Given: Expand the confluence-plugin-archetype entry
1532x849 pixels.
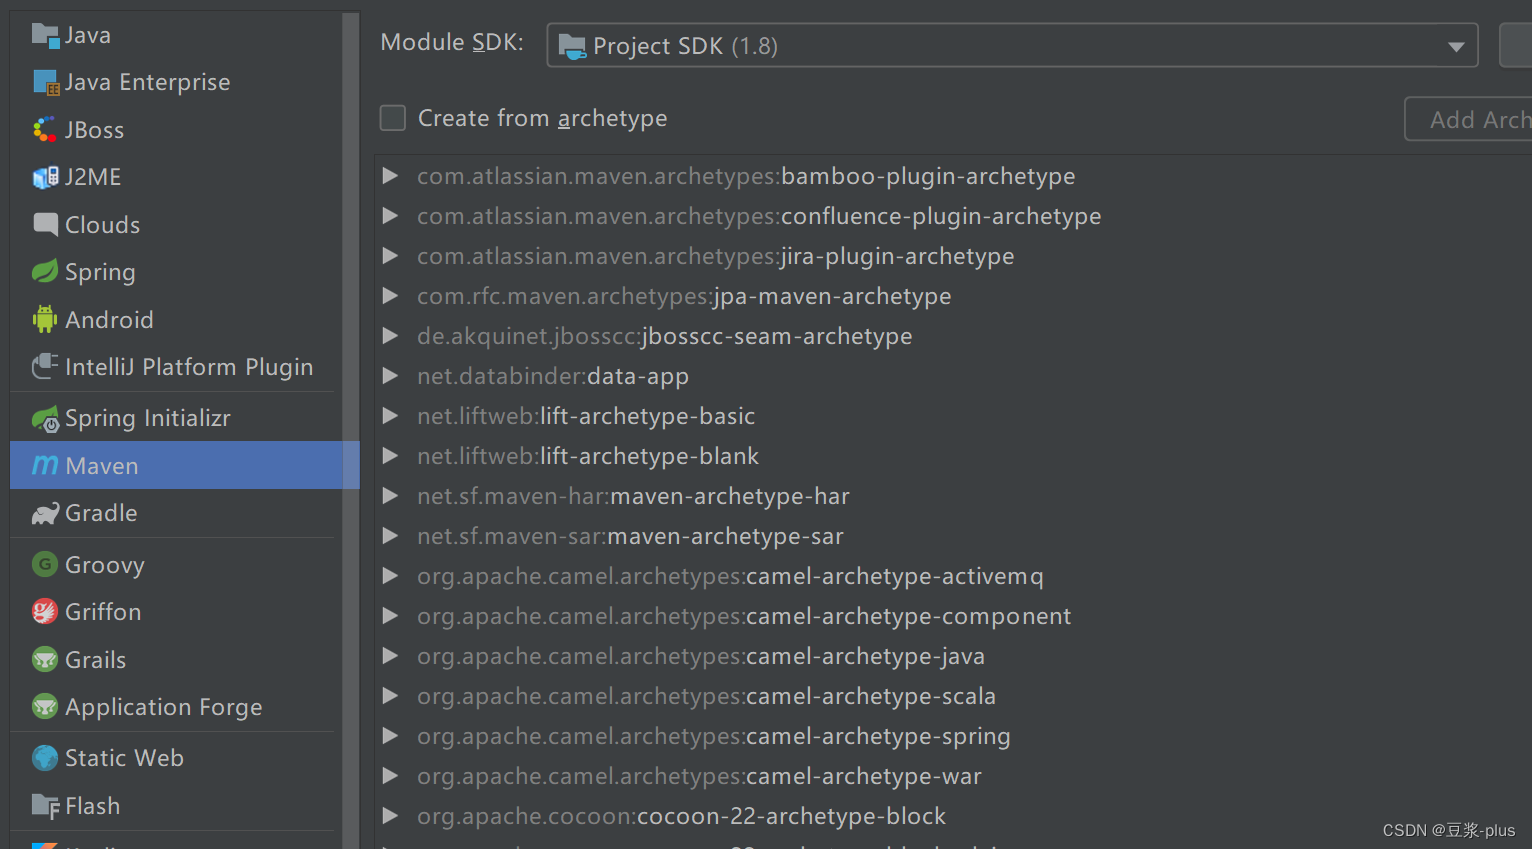Looking at the screenshot, I should pyautogui.click(x=391, y=216).
